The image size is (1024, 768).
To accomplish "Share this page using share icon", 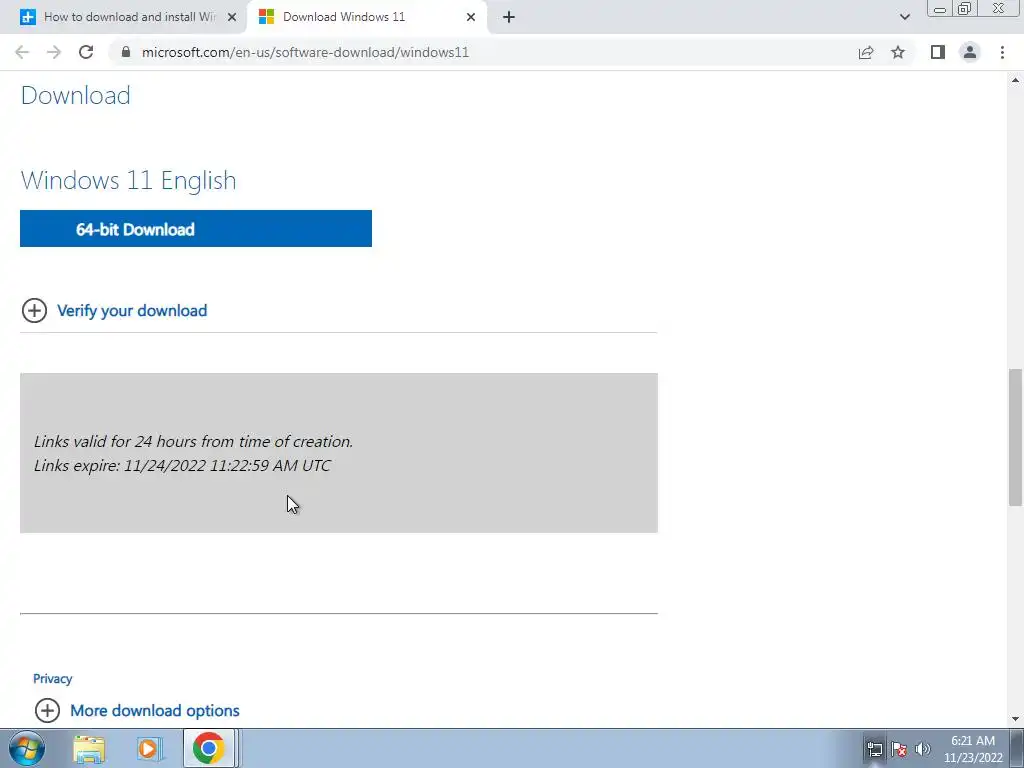I will [866, 52].
